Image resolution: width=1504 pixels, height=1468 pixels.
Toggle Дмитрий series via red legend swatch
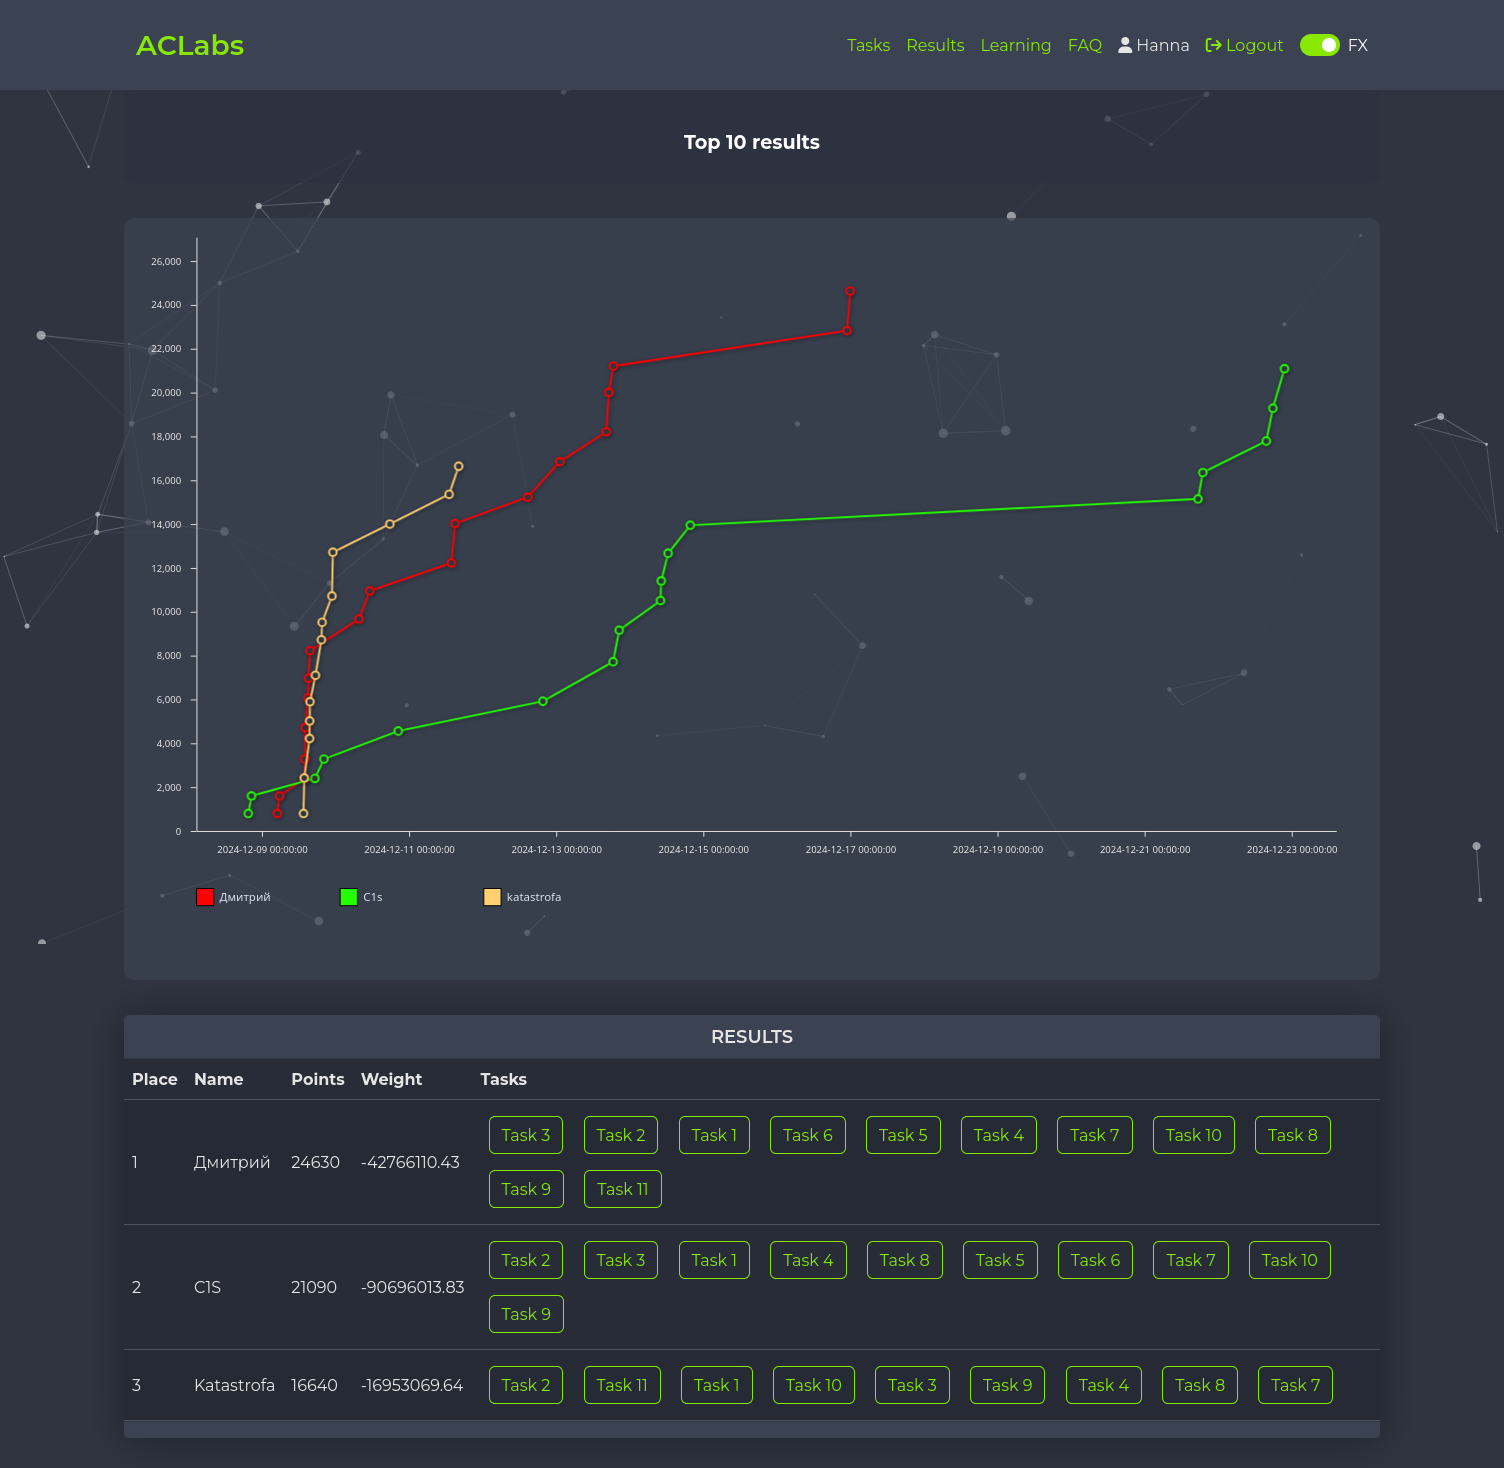[205, 897]
